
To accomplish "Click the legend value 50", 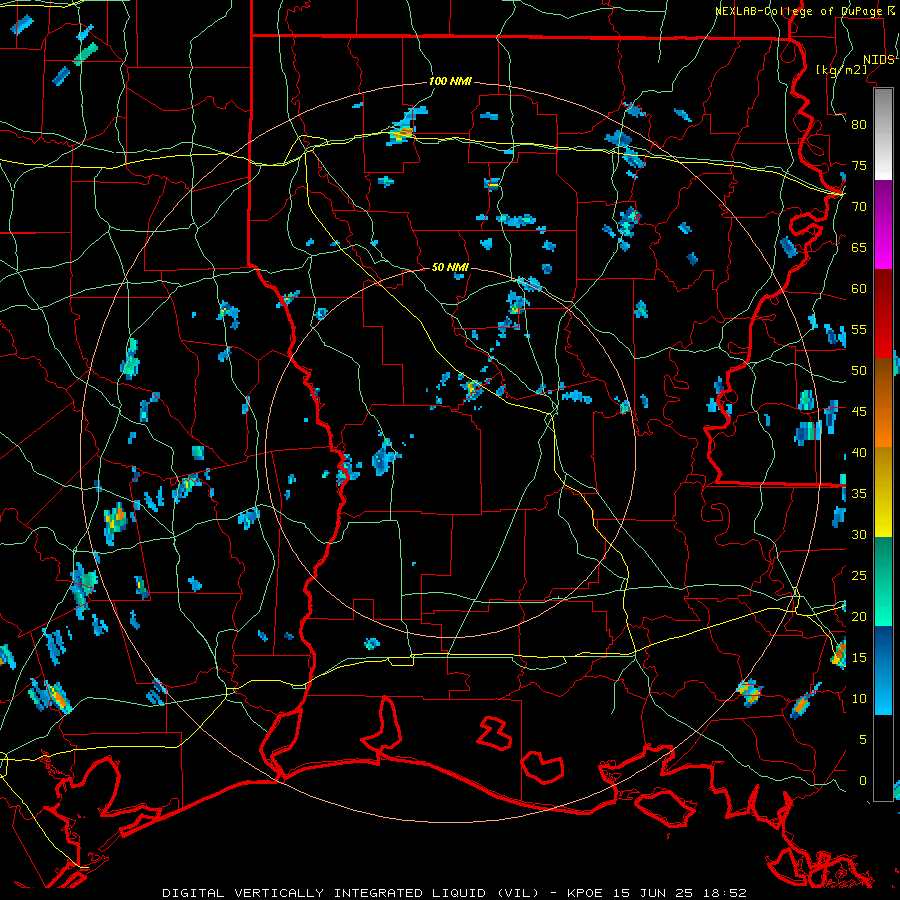I will coord(859,370).
